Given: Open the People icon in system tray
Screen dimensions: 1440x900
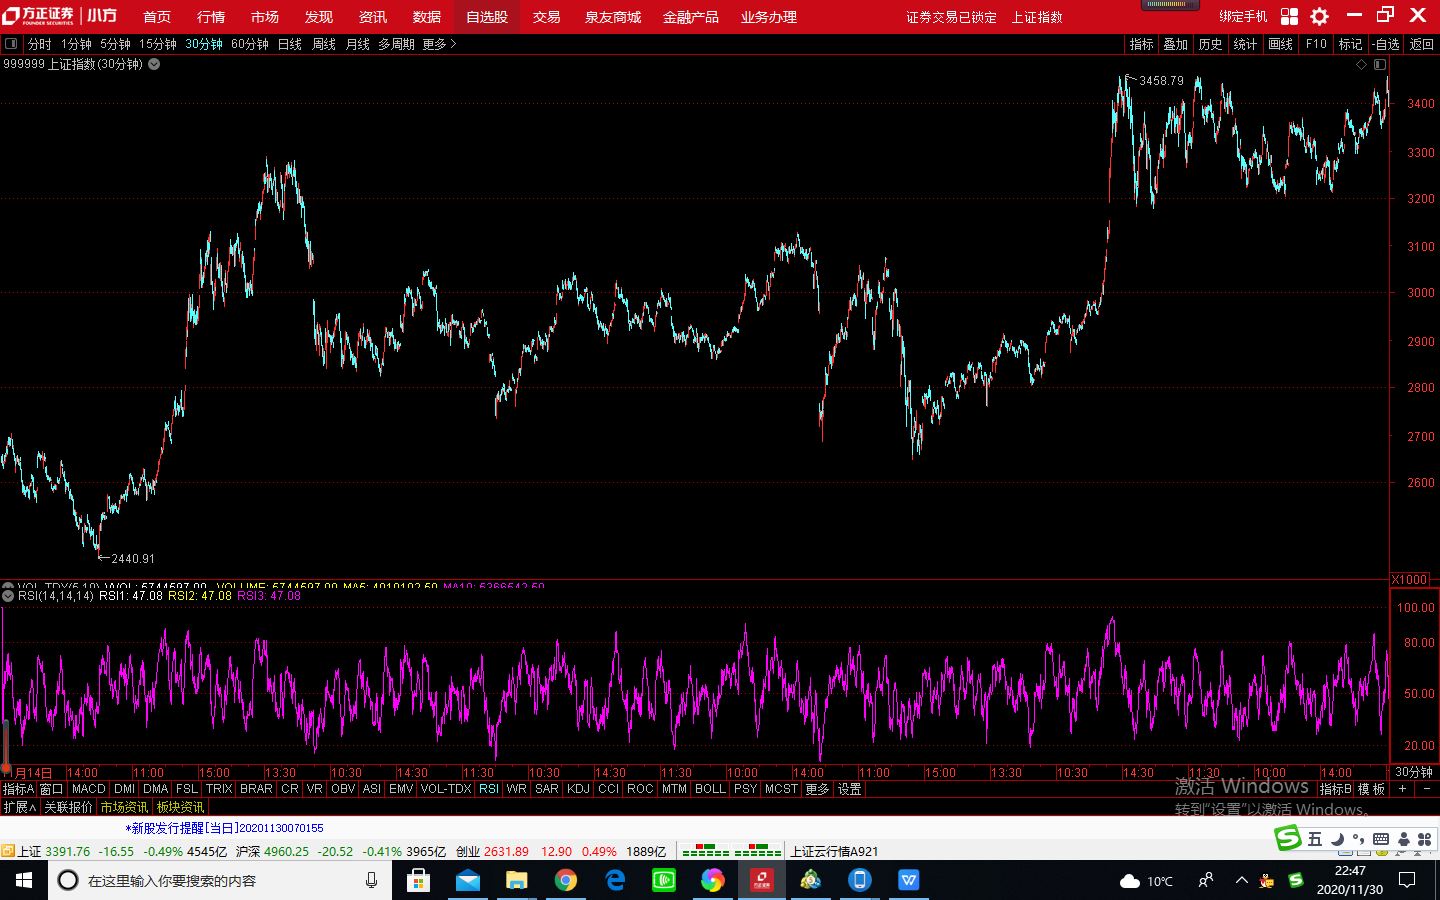Looking at the screenshot, I should (1206, 880).
